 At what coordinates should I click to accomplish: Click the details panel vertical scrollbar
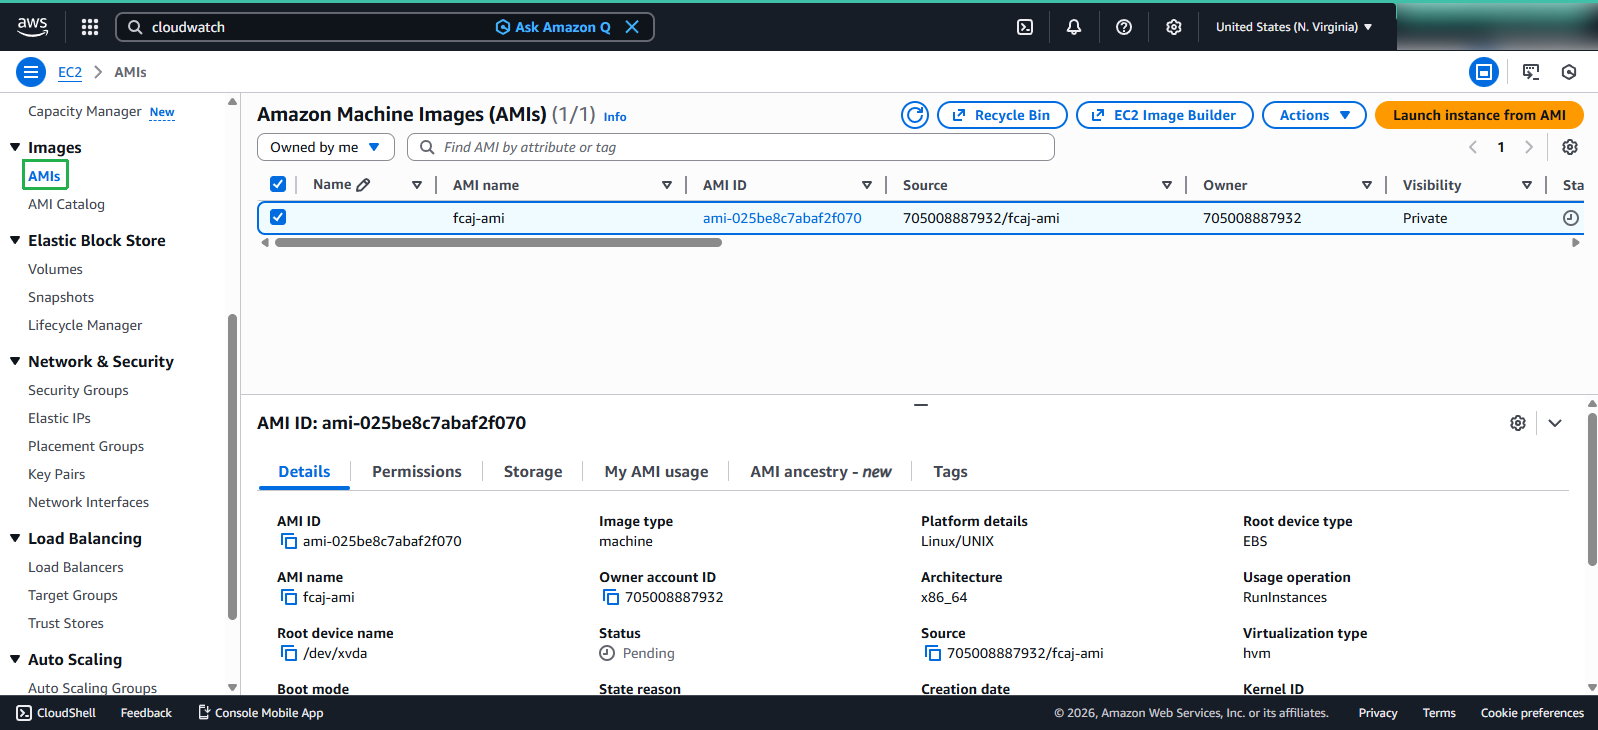[x=1592, y=490]
